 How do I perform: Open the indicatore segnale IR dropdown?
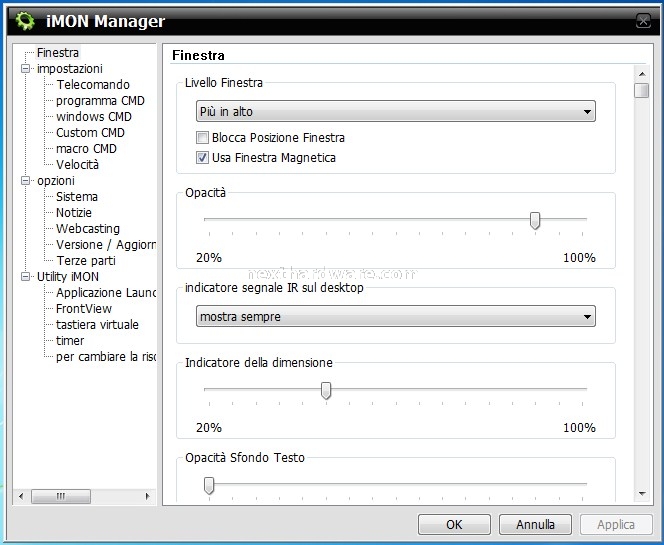[x=396, y=316]
